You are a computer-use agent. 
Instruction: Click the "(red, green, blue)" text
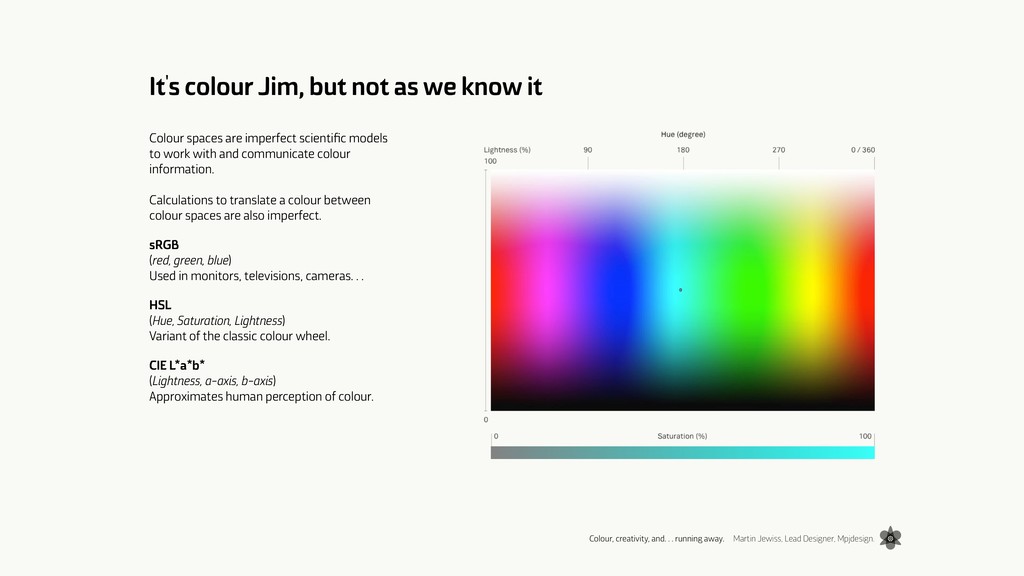pyautogui.click(x=190, y=261)
